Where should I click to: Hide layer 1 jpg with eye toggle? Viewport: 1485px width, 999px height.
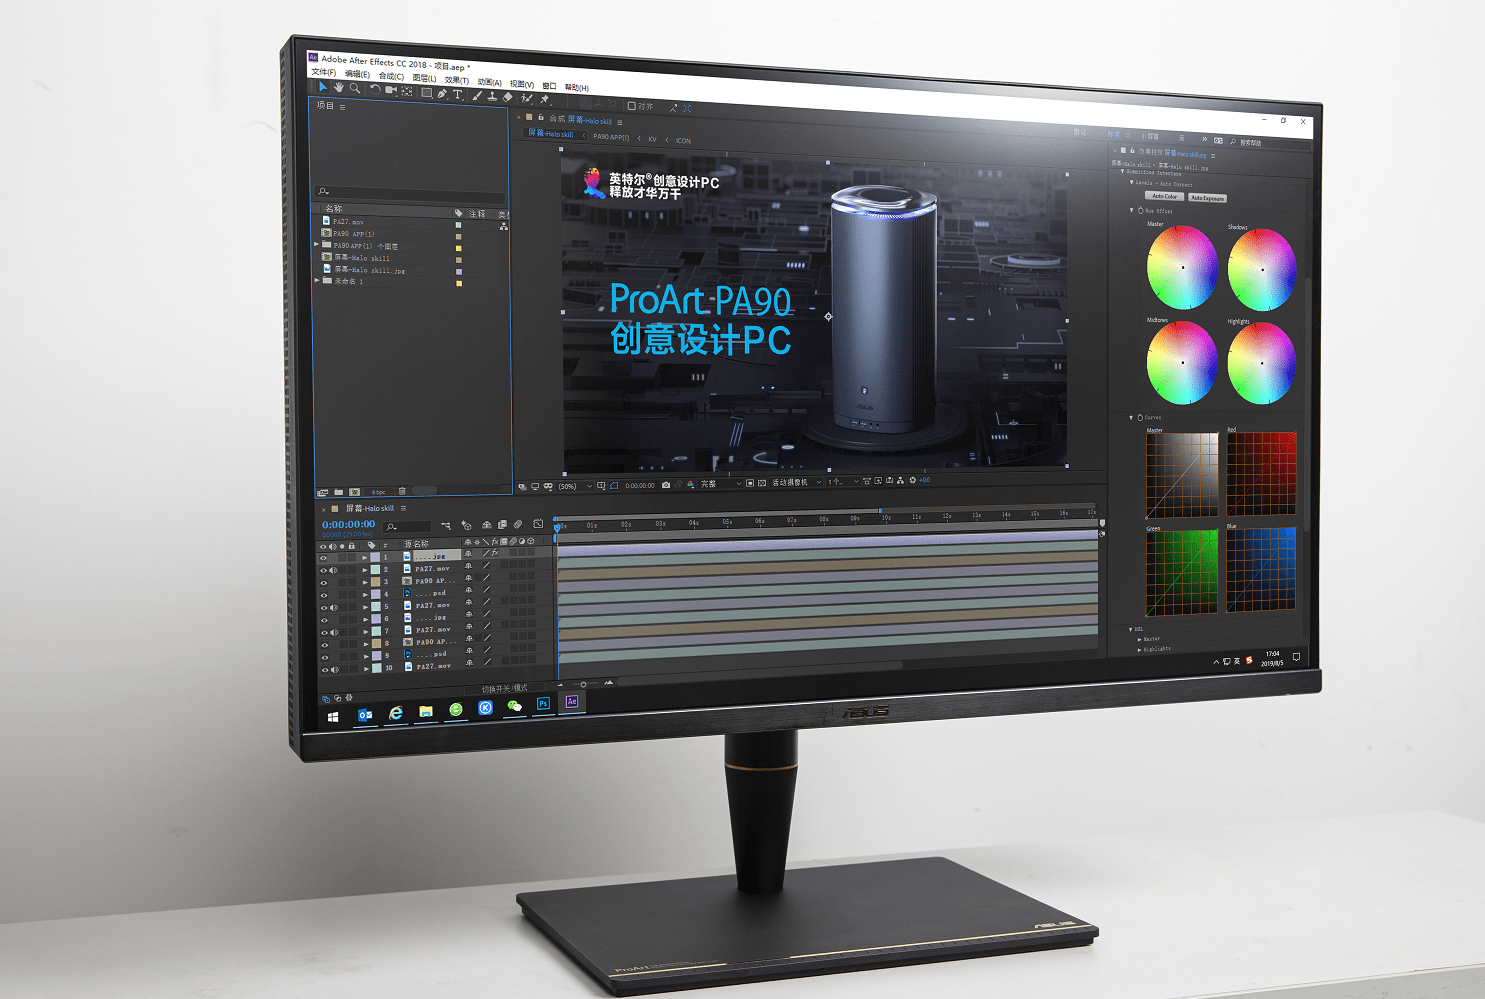pyautogui.click(x=323, y=558)
